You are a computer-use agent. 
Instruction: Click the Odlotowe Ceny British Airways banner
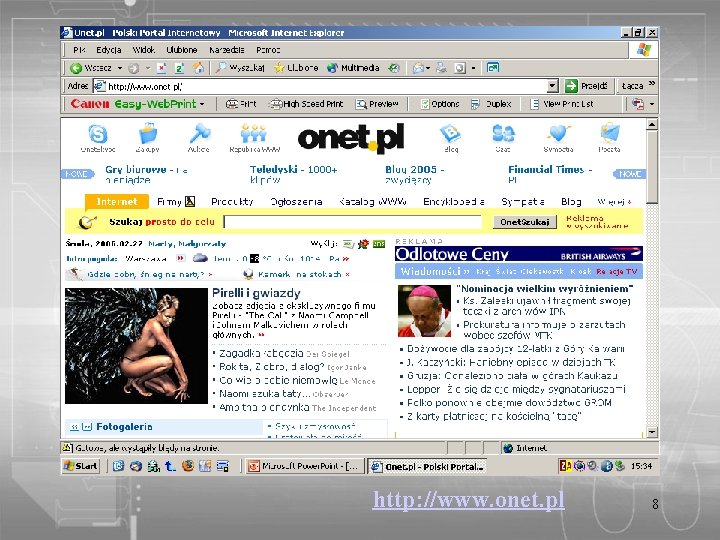pos(518,254)
